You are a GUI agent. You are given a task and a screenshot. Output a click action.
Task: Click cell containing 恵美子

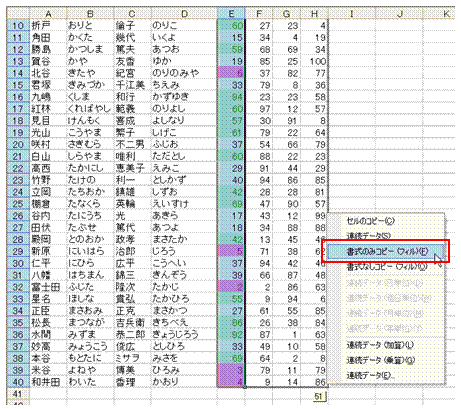click(132, 168)
